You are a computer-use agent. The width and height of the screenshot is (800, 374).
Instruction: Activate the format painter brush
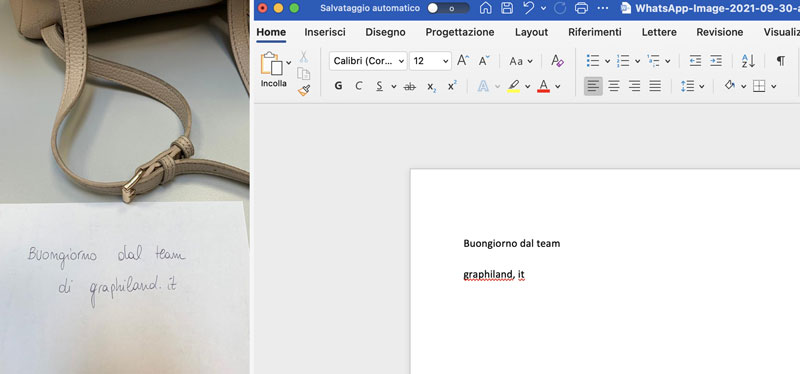[x=304, y=90]
